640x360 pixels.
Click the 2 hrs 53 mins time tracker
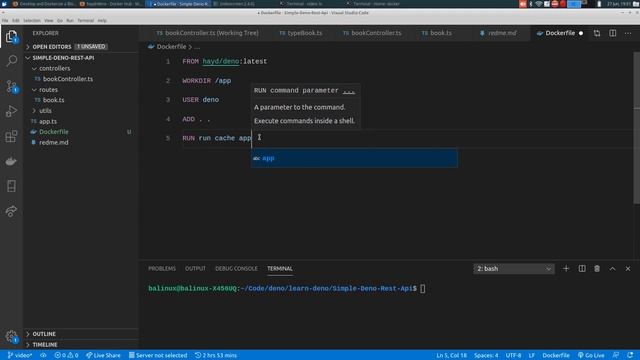click(x=216, y=355)
